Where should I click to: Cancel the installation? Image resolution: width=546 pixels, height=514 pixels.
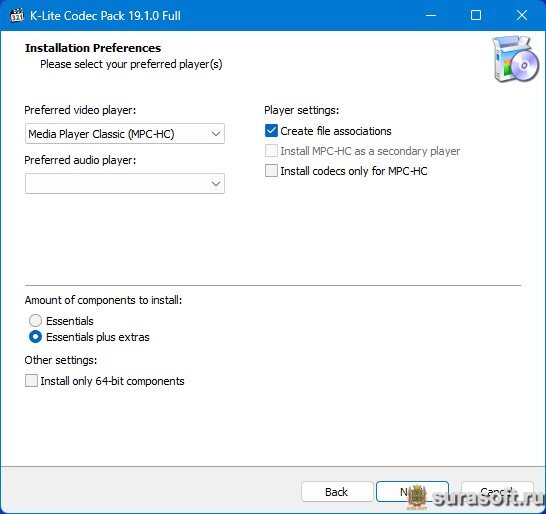click(497, 492)
